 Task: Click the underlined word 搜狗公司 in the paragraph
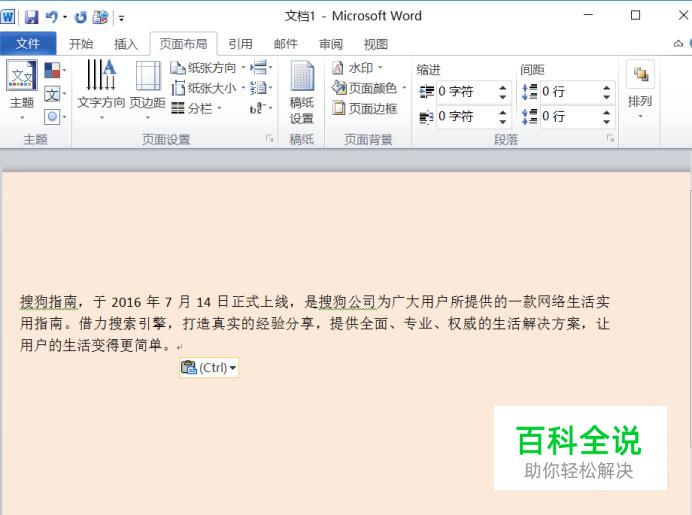pos(347,302)
